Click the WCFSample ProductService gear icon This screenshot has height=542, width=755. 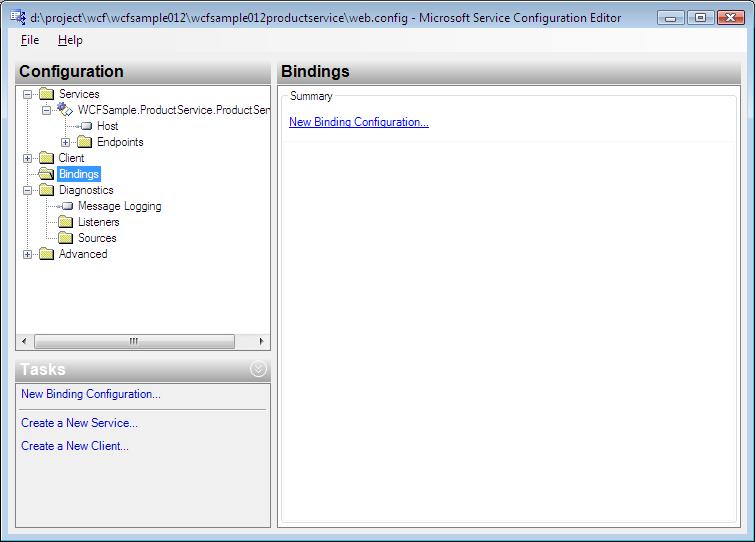[66, 110]
